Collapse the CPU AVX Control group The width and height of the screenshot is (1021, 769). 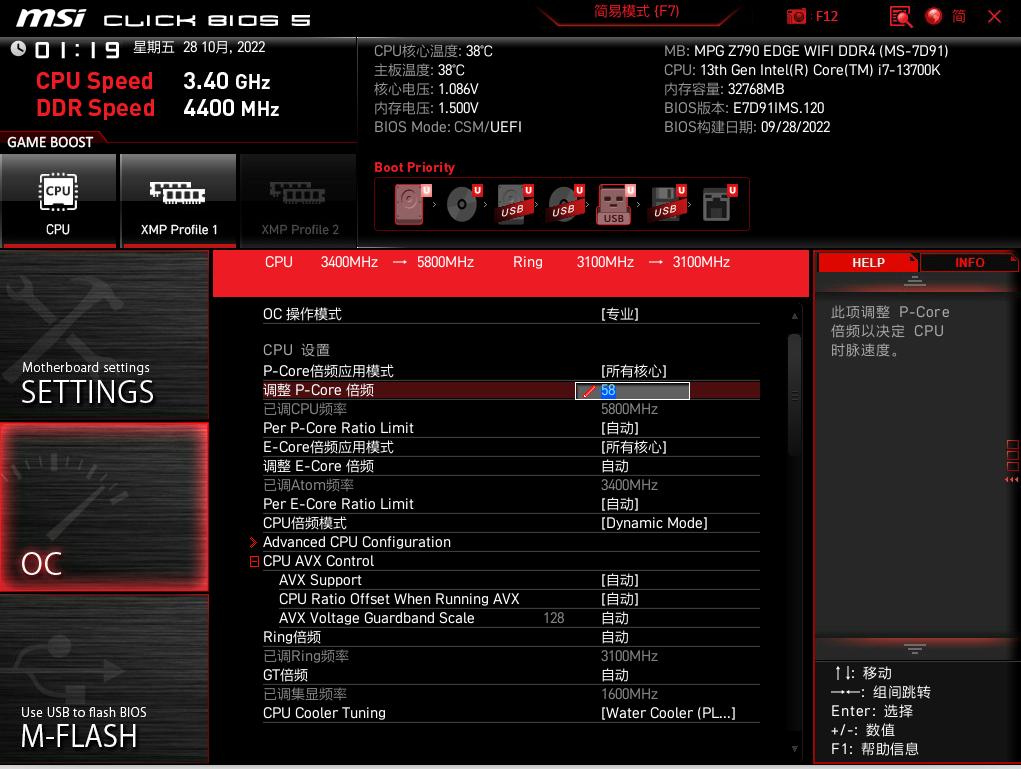point(255,561)
